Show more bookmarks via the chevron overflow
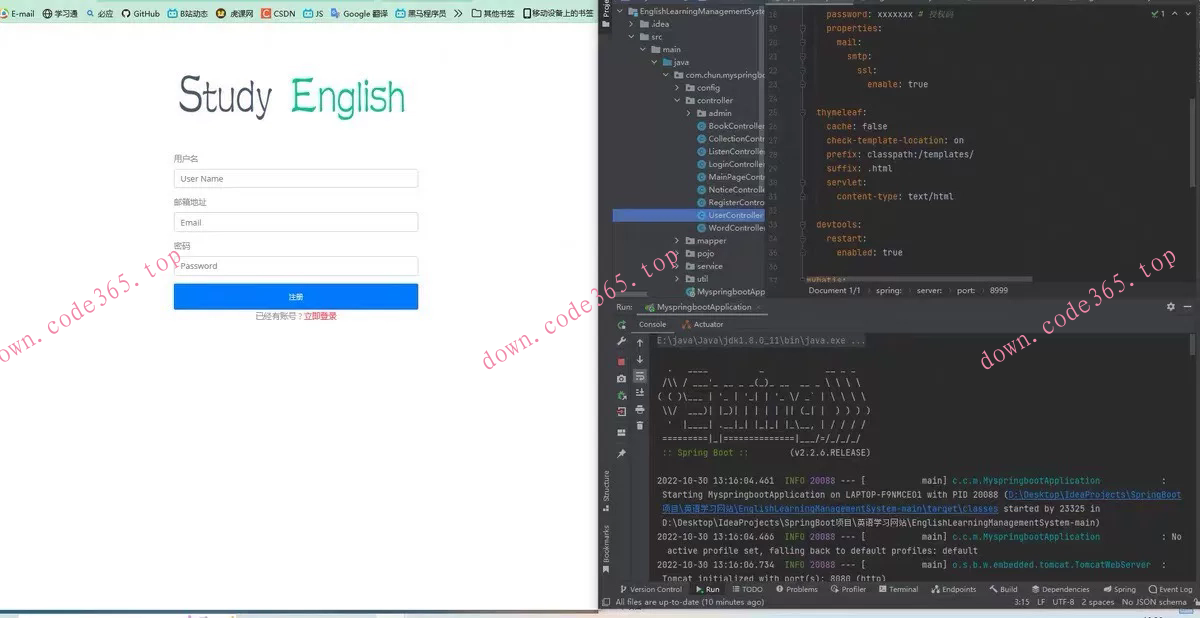Viewport: 1200px width, 618px height. point(458,14)
